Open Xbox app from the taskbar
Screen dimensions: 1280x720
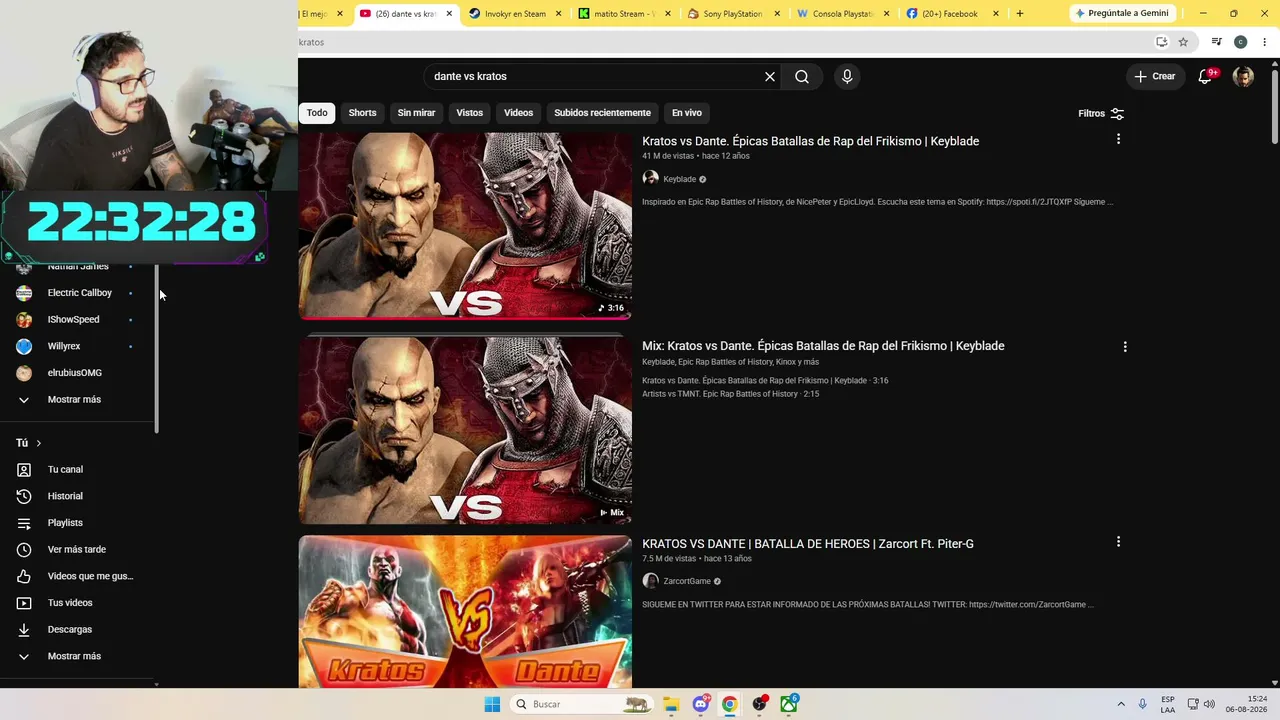[789, 704]
